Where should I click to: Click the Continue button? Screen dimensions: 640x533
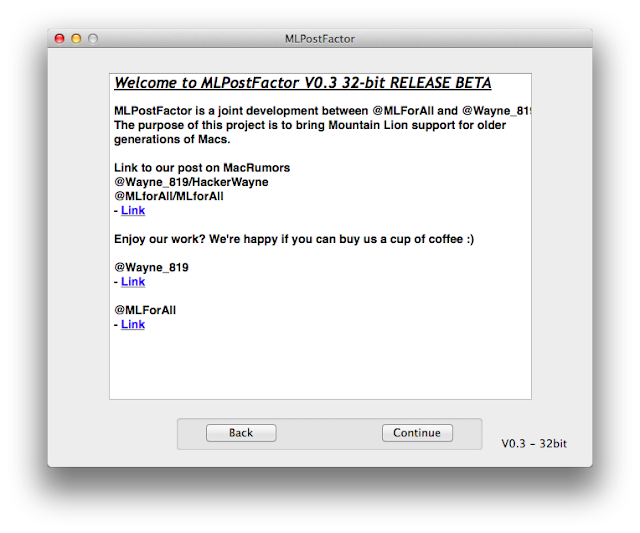(x=417, y=433)
